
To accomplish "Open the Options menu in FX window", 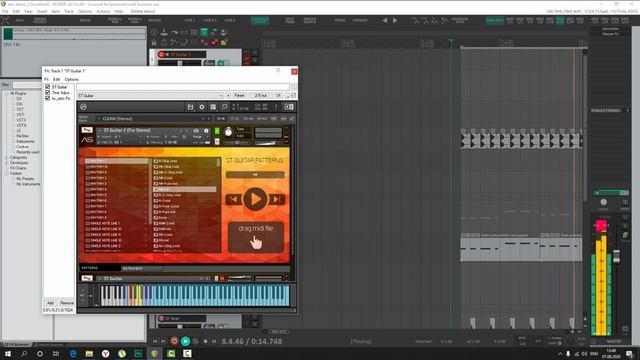I will click(x=71, y=79).
